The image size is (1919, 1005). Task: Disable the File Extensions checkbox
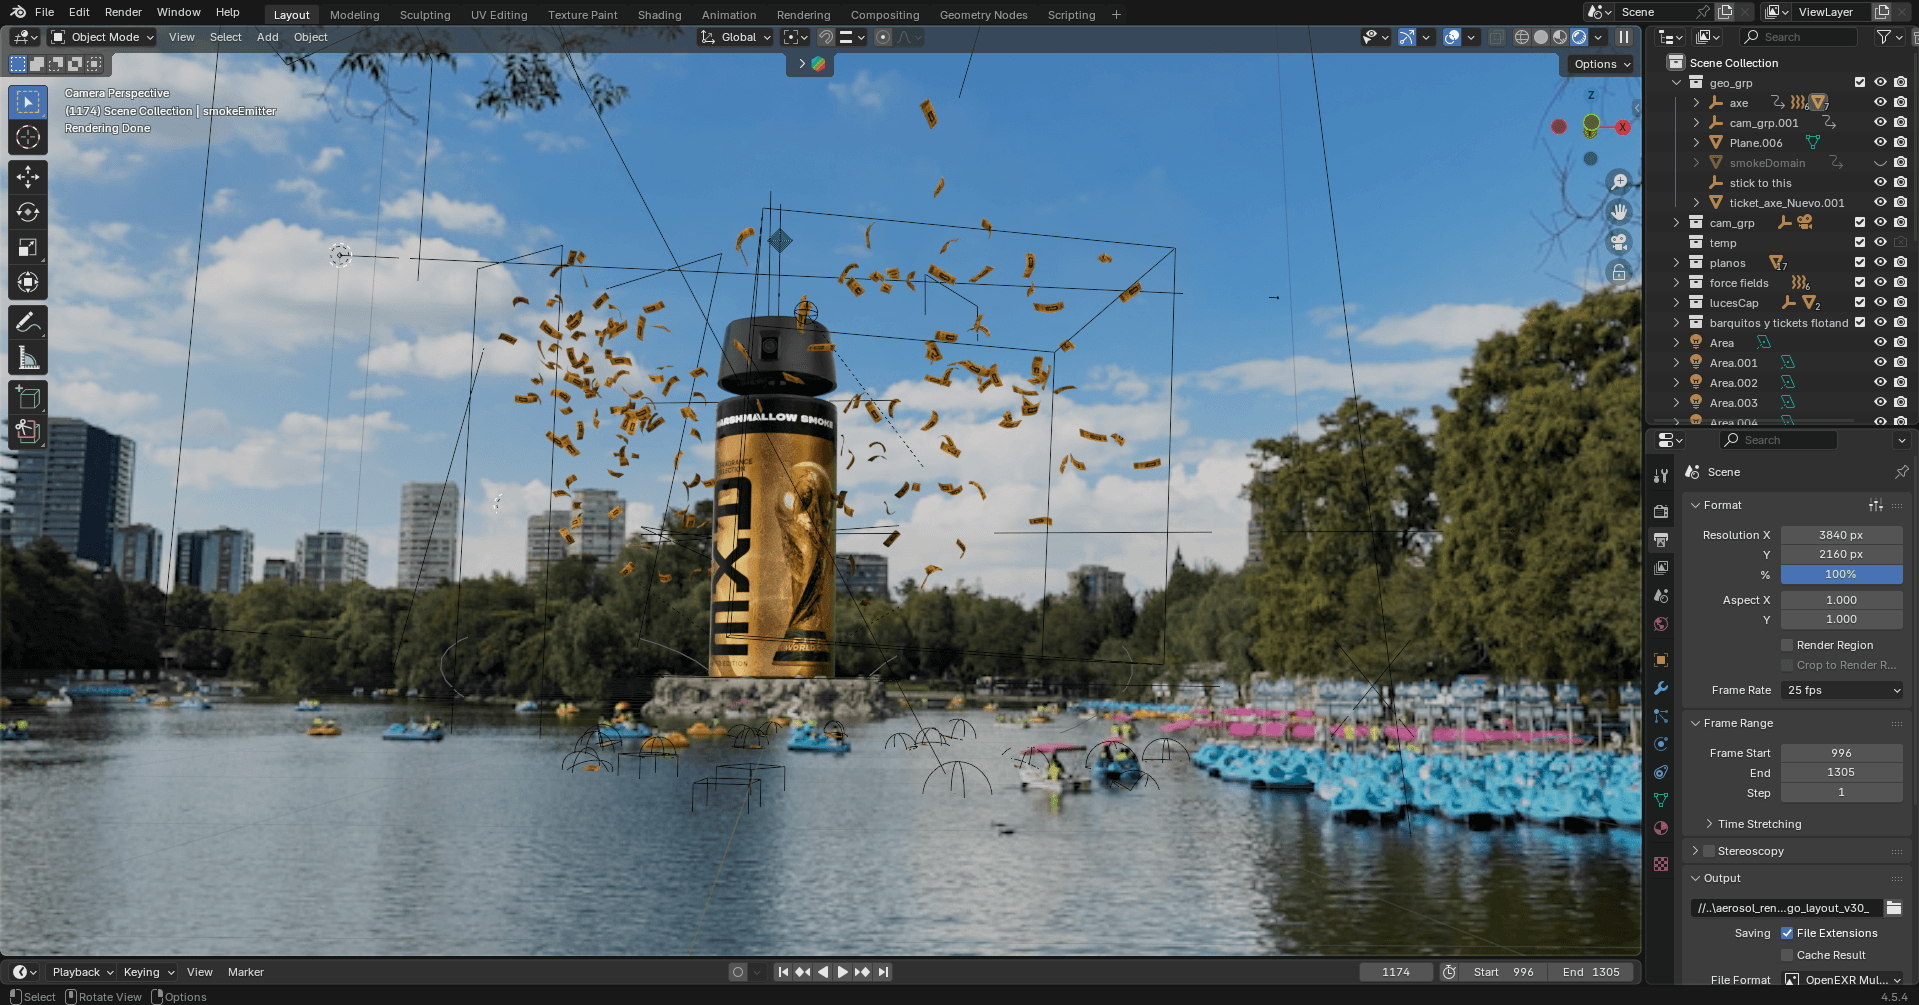pyautogui.click(x=1787, y=933)
